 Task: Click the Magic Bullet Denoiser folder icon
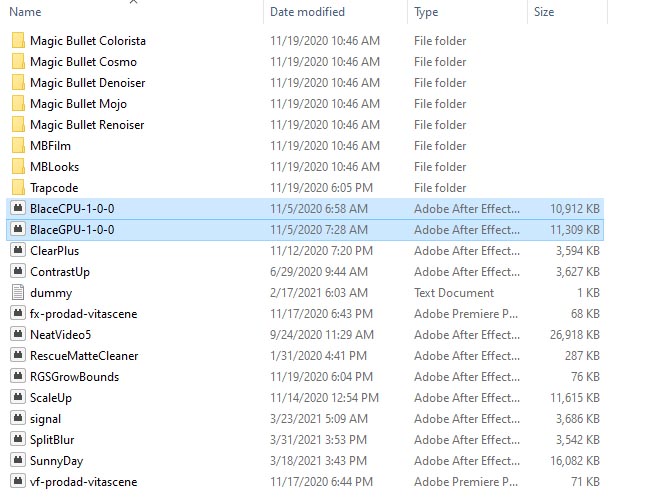click(18, 82)
